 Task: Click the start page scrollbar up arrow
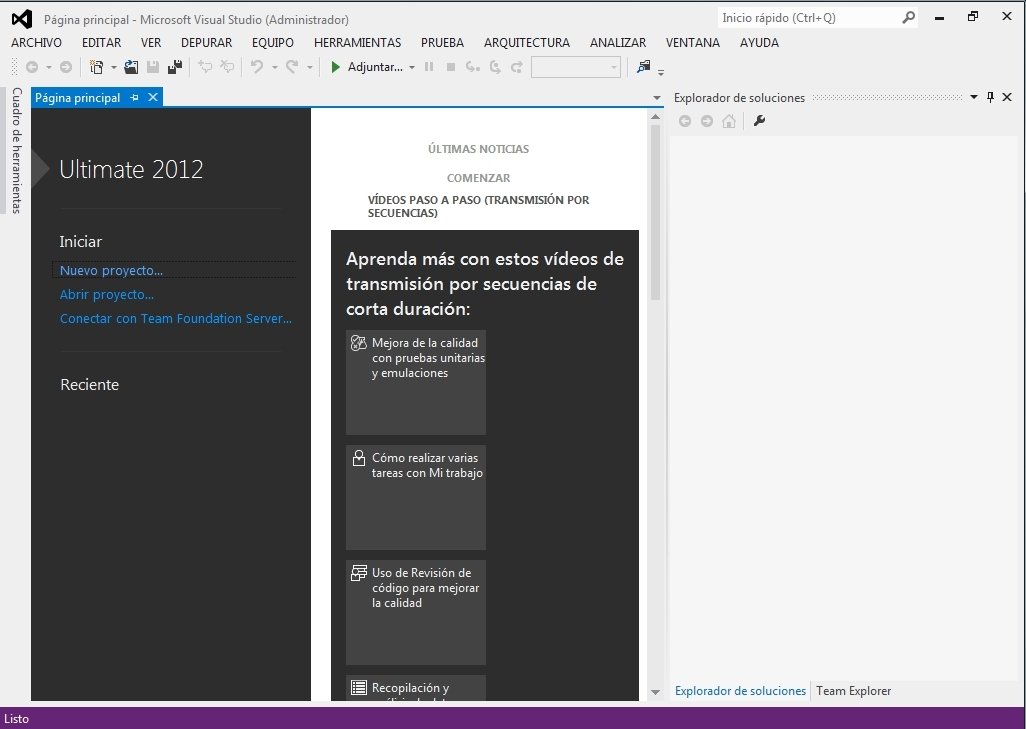656,117
